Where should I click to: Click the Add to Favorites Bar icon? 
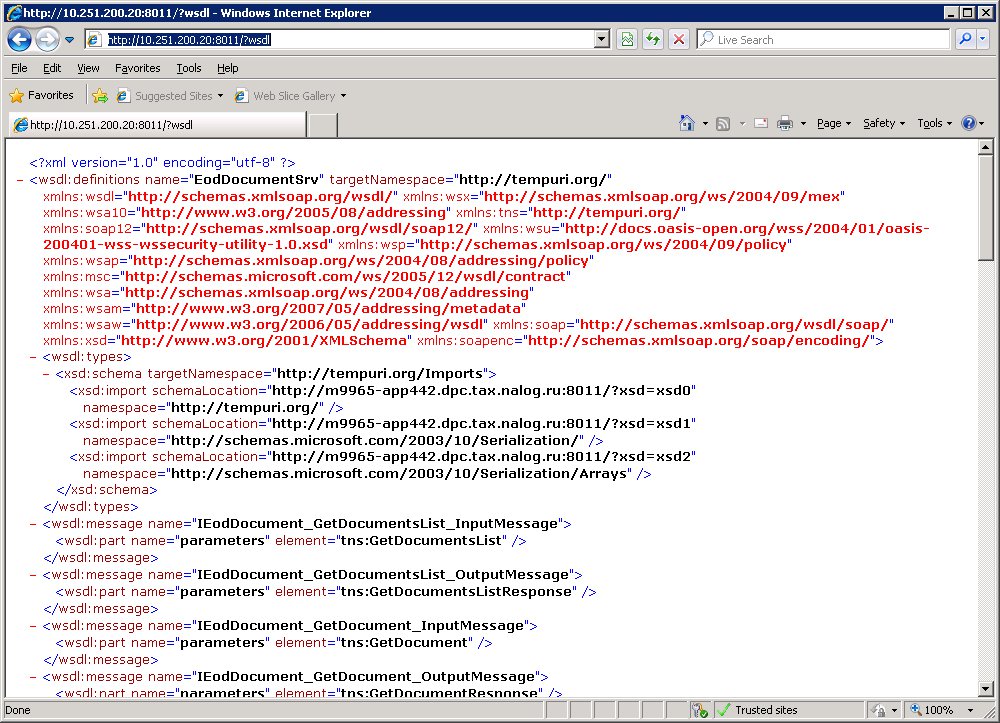(100, 96)
